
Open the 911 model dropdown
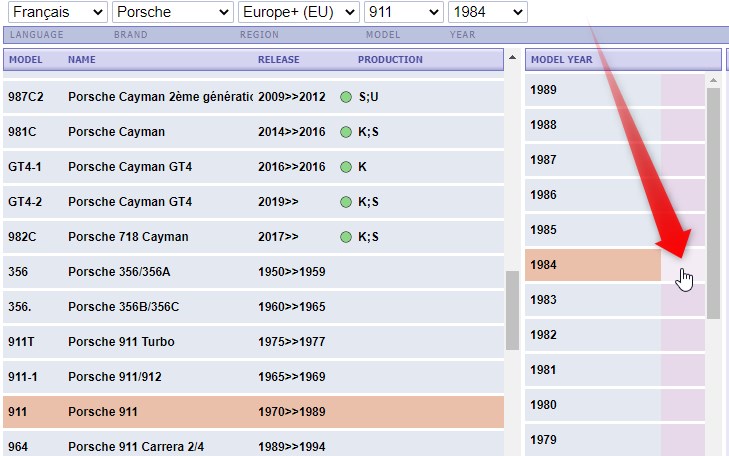[403, 12]
